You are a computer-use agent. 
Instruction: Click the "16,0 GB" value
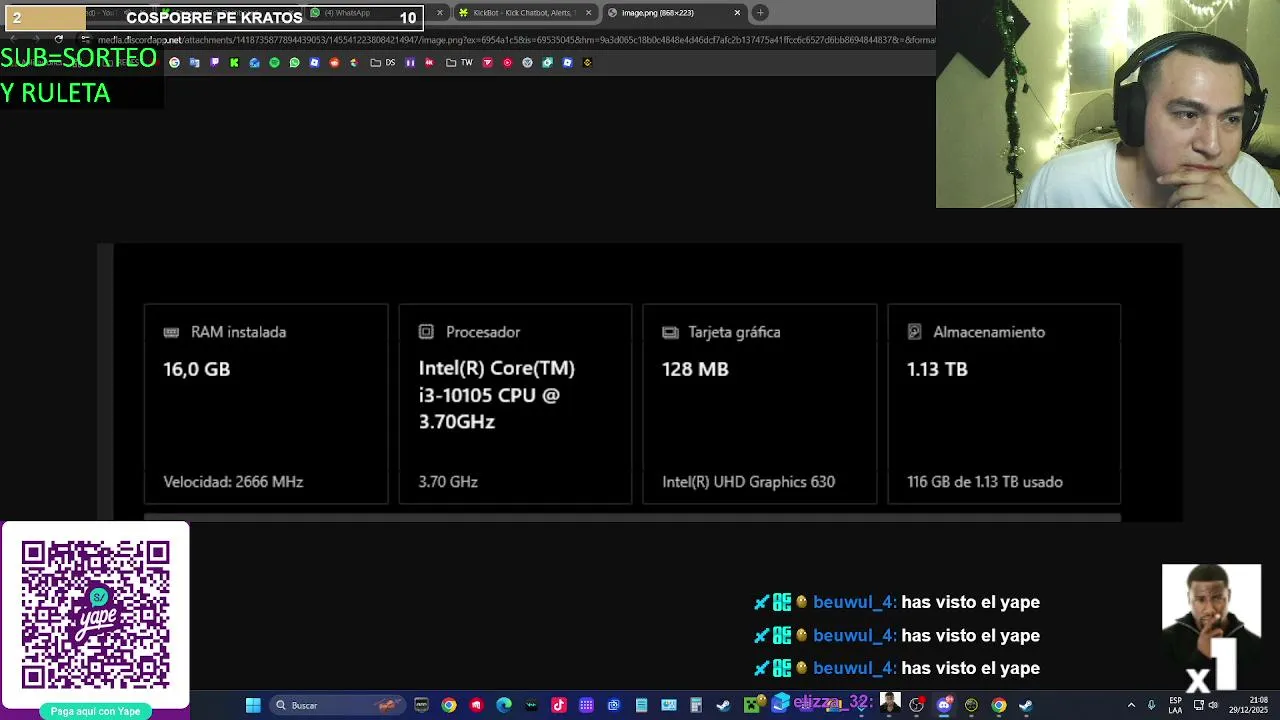197,369
